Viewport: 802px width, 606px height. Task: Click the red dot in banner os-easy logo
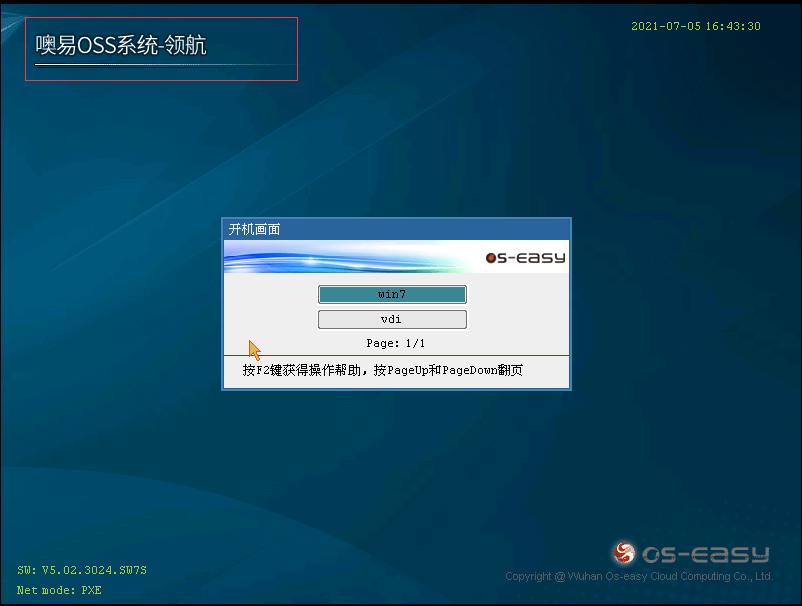(x=491, y=258)
